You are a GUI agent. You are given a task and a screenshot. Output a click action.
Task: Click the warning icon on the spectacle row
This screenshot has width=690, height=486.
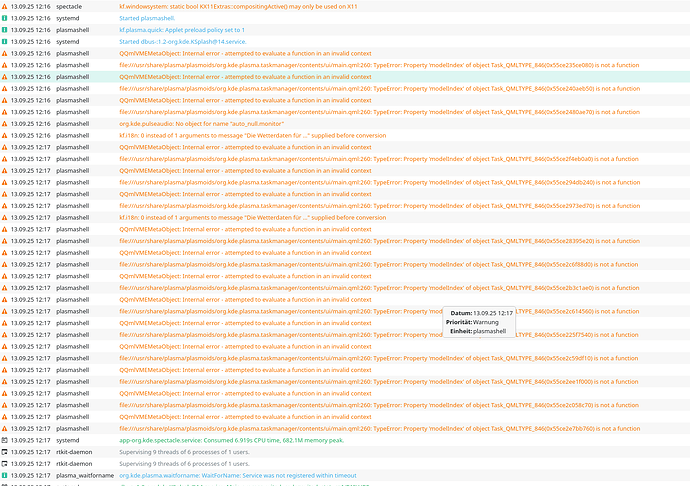point(4,7)
